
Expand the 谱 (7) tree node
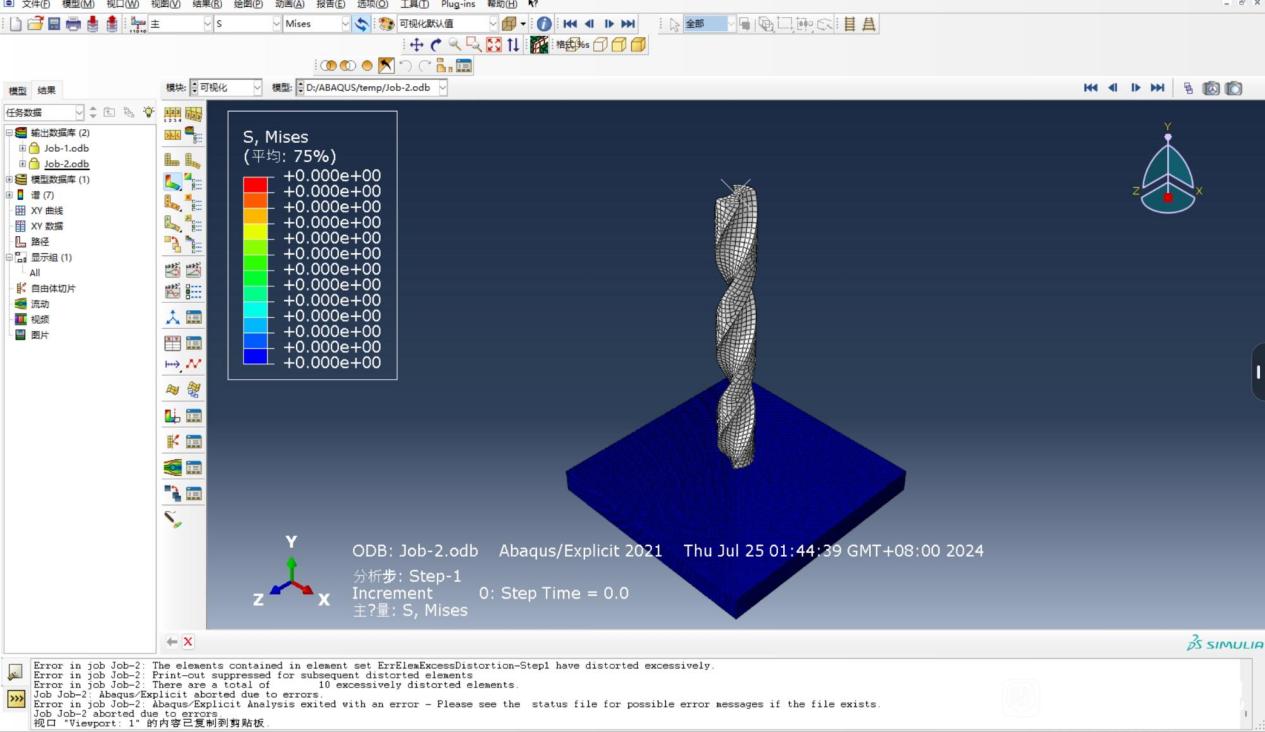[x=10, y=195]
